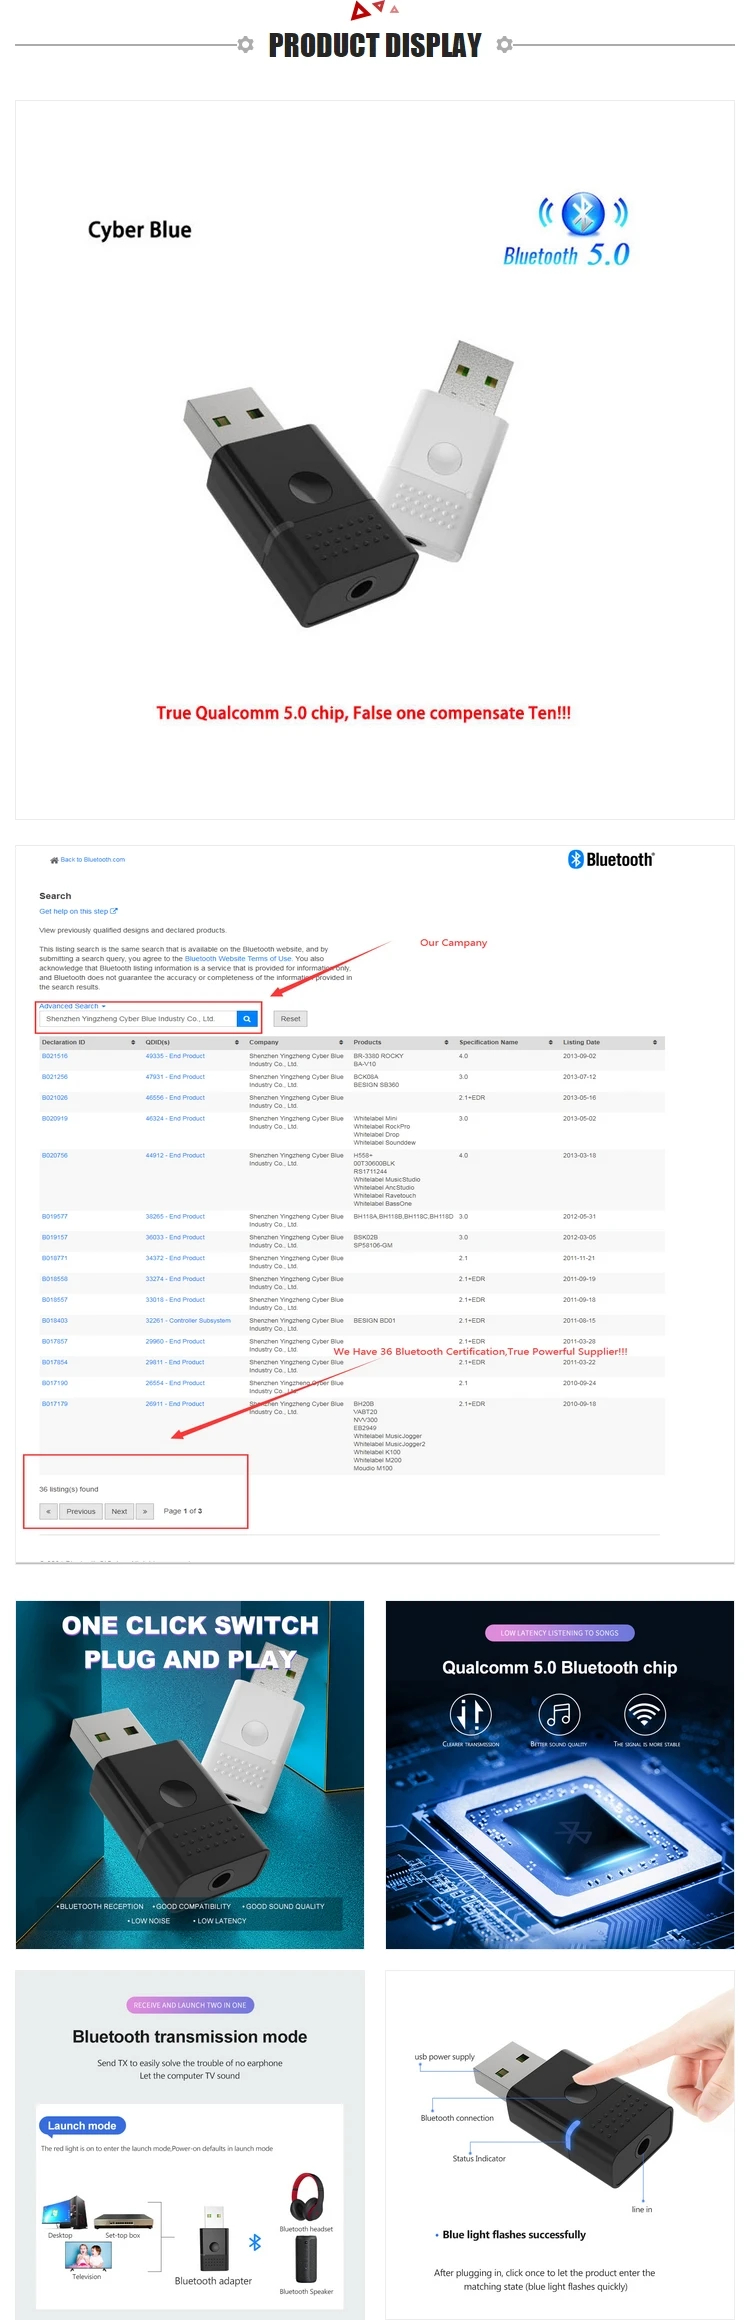750x2320 pixels.
Task: Click the Better Sound Quality music note icon
Action: tap(559, 1714)
